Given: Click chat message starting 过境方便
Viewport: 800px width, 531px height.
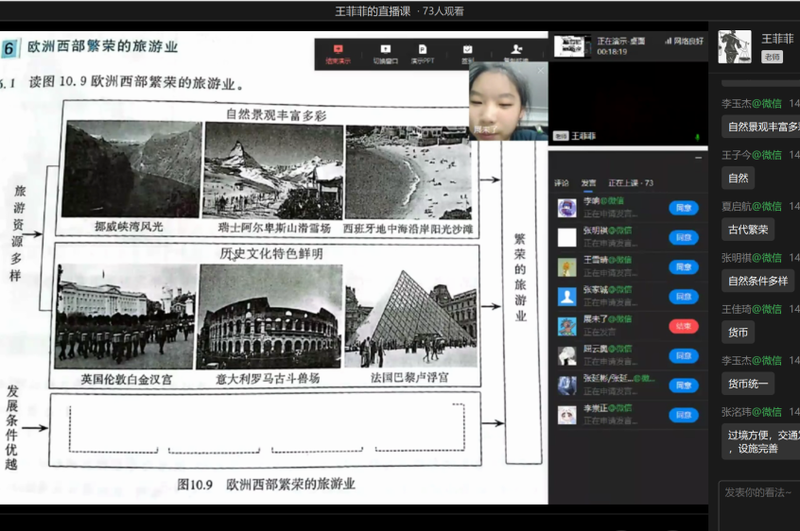Looking at the screenshot, I should [x=761, y=442].
